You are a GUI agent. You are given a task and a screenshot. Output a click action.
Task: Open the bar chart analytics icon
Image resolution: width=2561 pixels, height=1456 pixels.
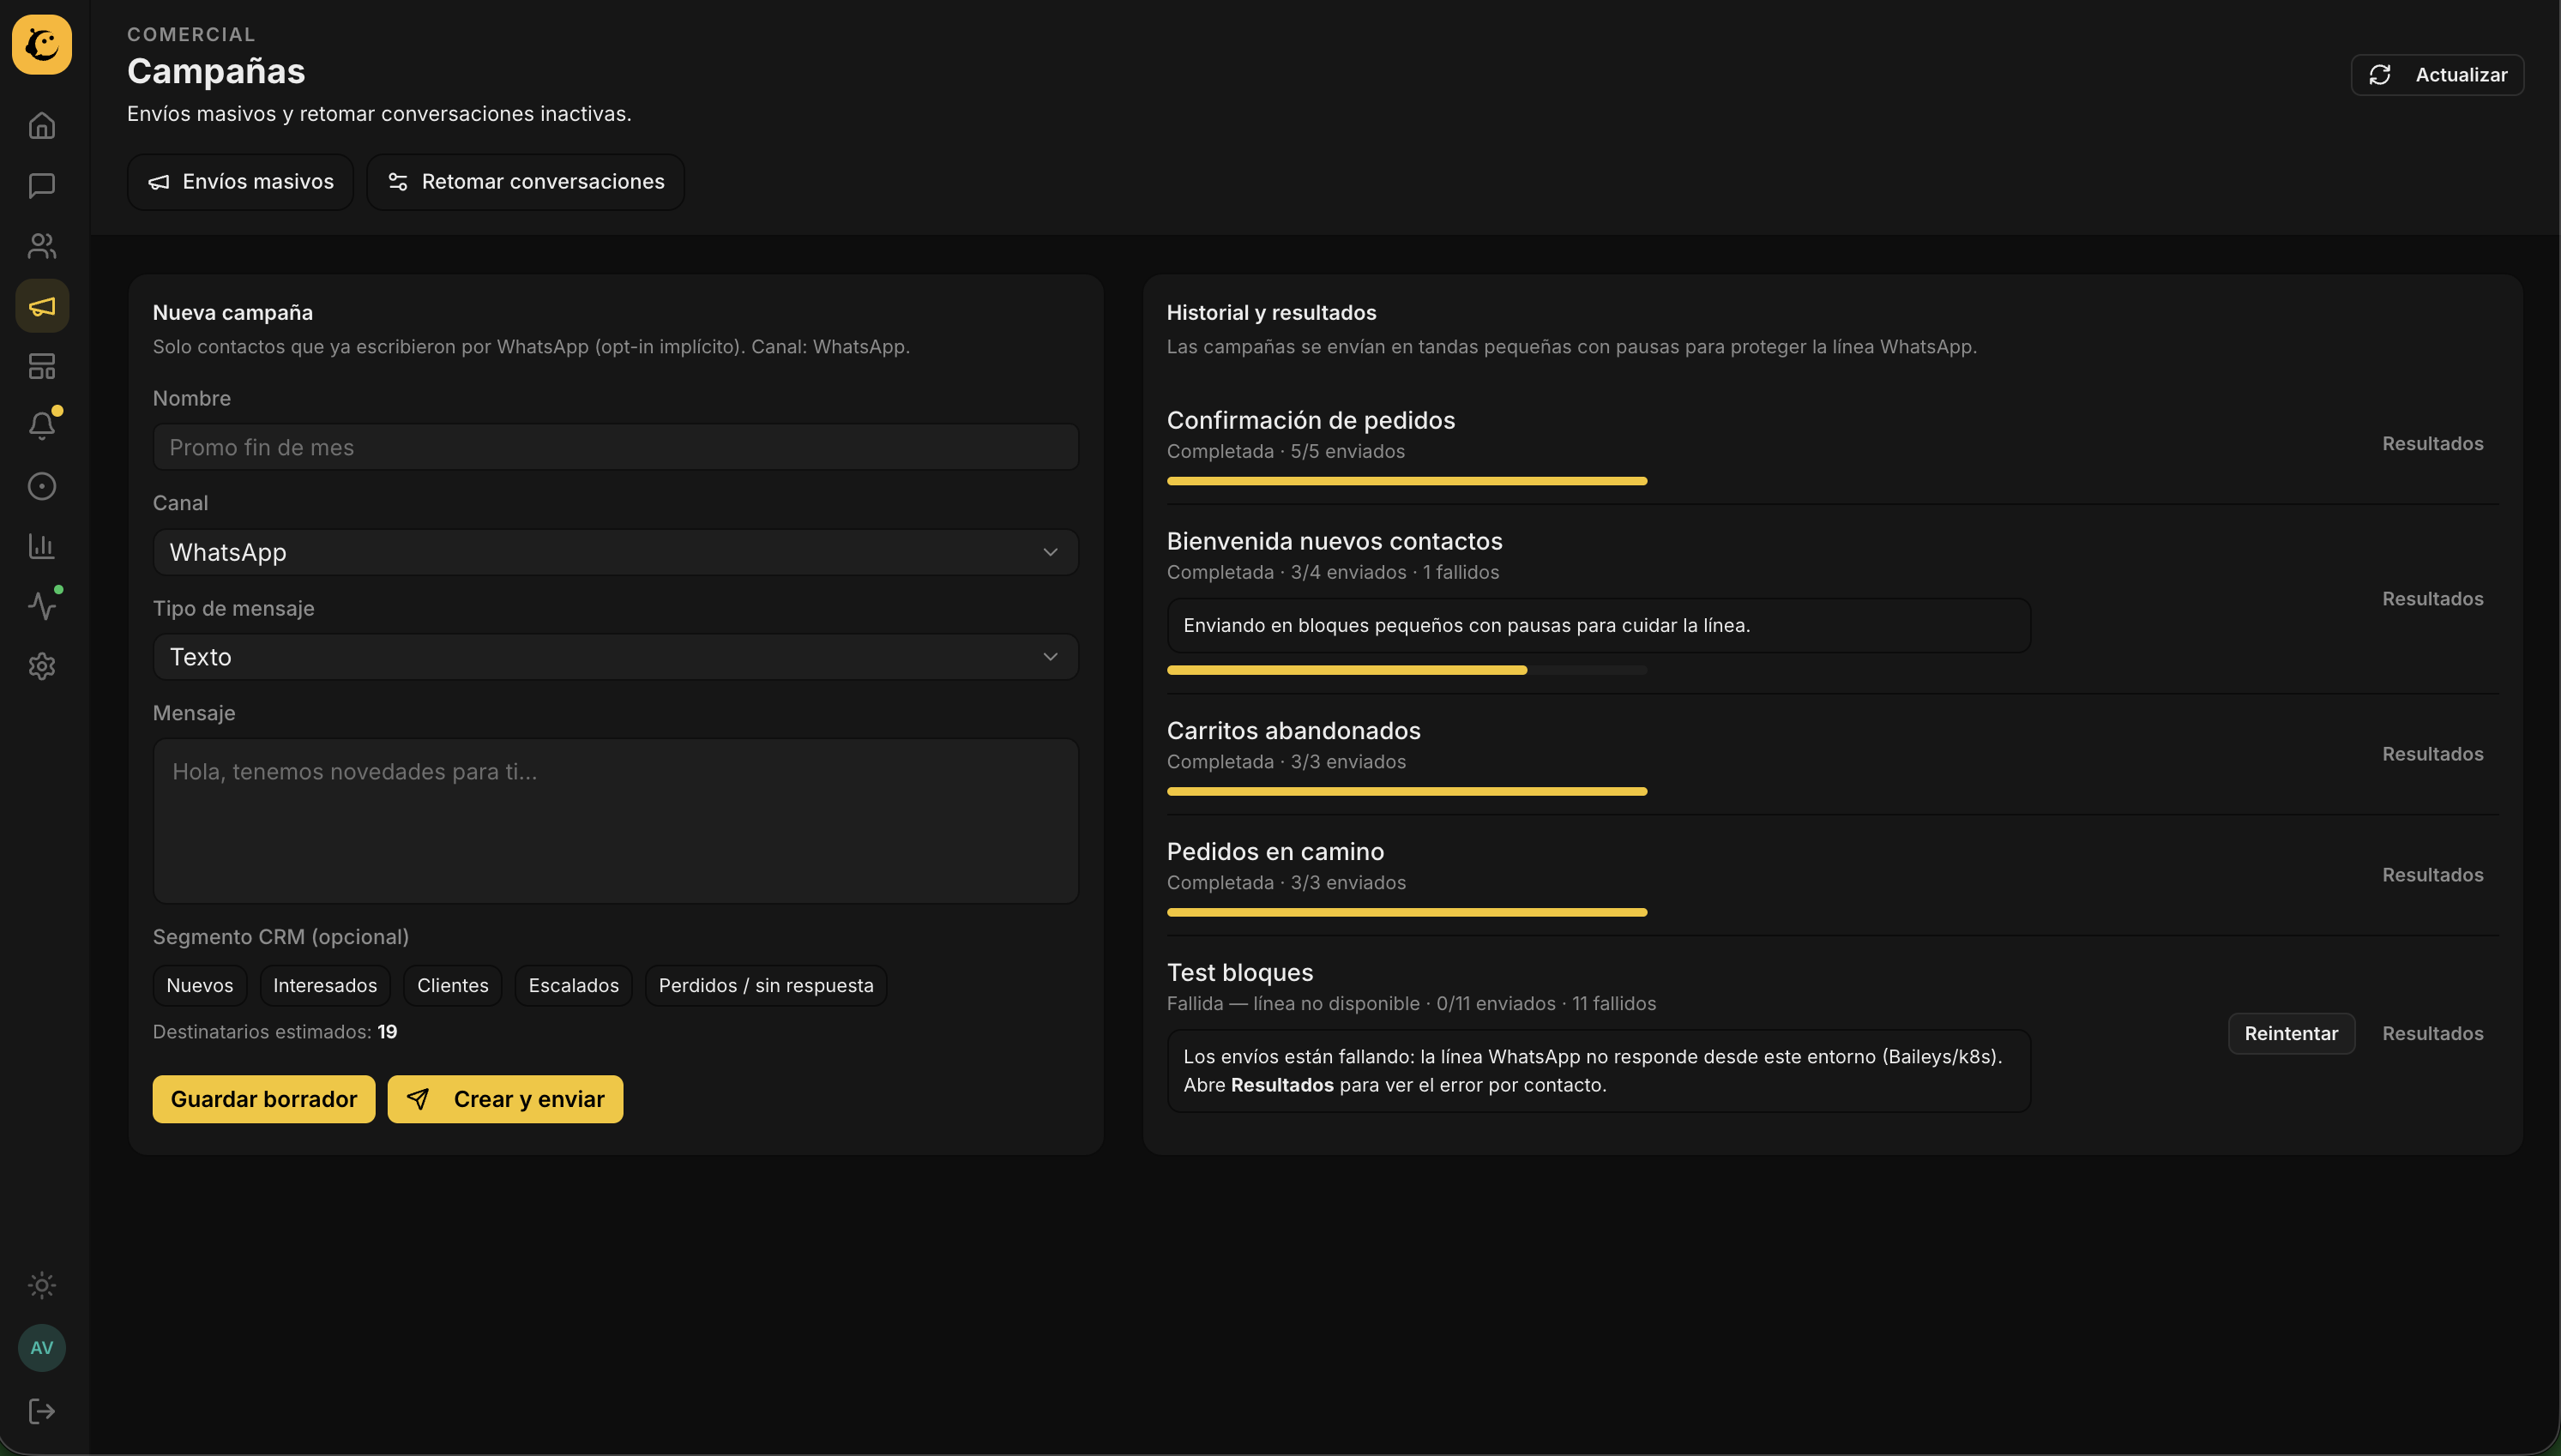click(42, 546)
